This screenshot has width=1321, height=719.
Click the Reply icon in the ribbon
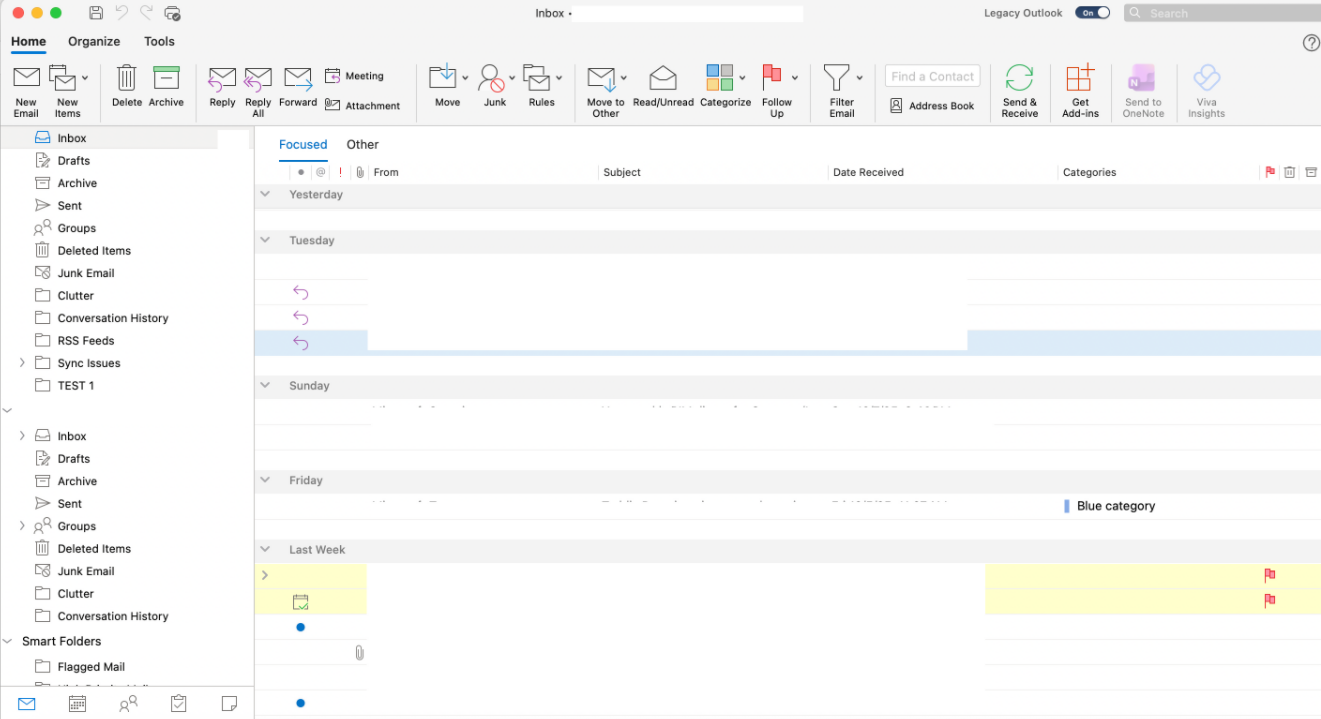[222, 79]
